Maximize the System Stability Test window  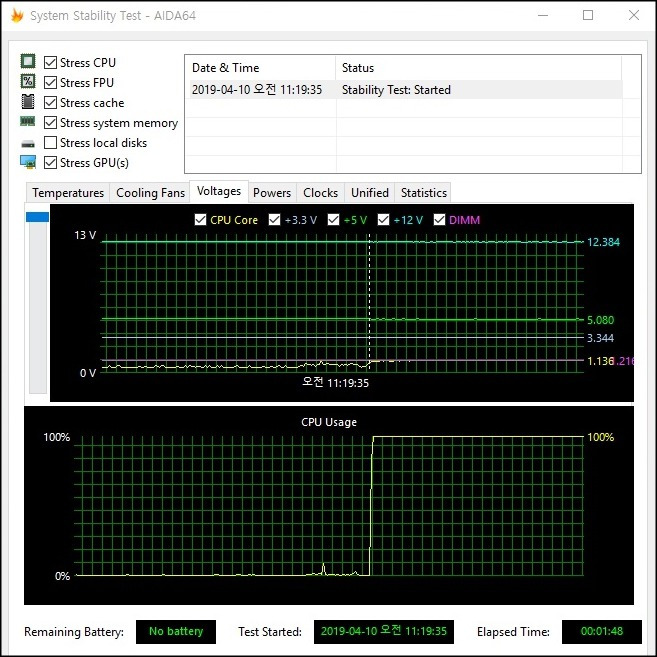pos(588,16)
